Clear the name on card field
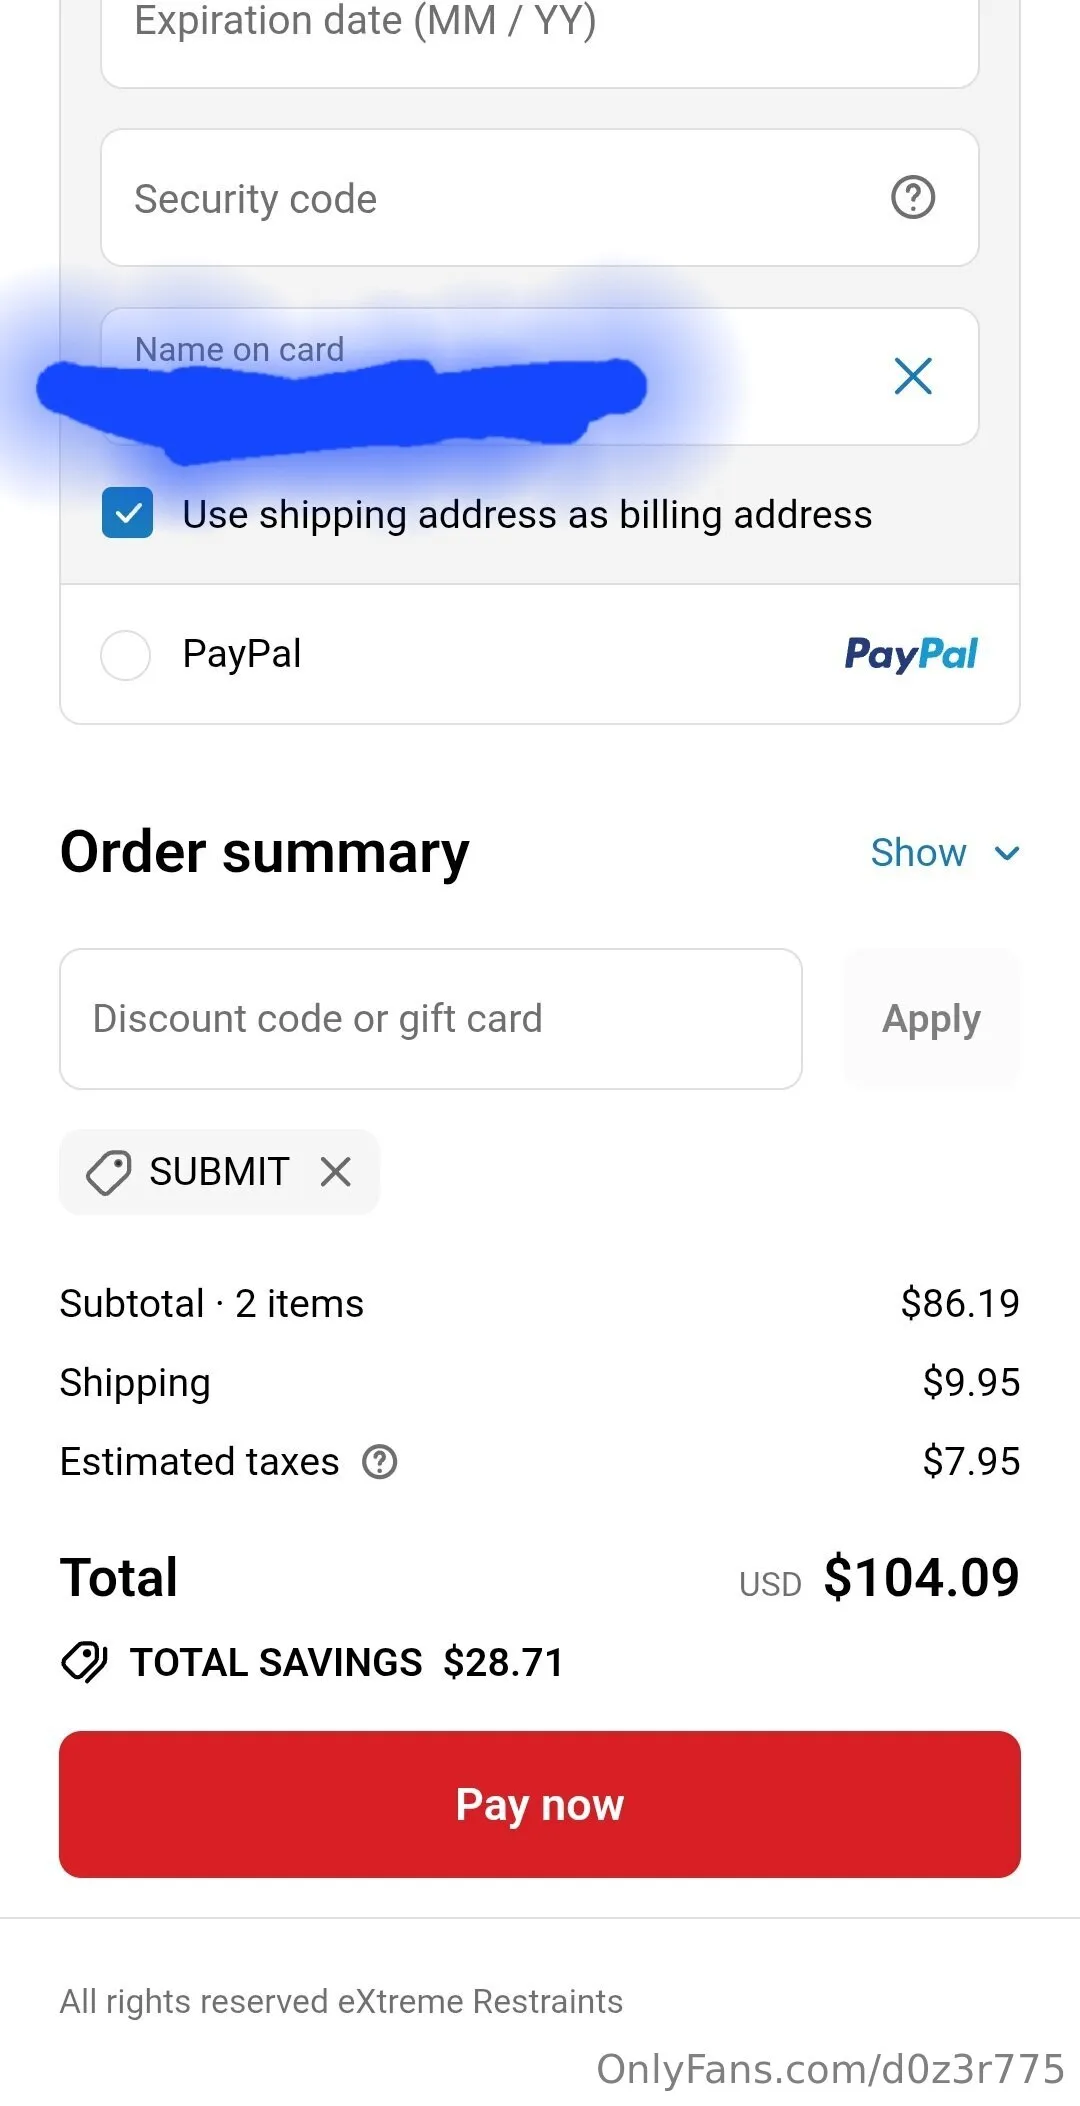Screen dimensions: 1080x2106 912,377
